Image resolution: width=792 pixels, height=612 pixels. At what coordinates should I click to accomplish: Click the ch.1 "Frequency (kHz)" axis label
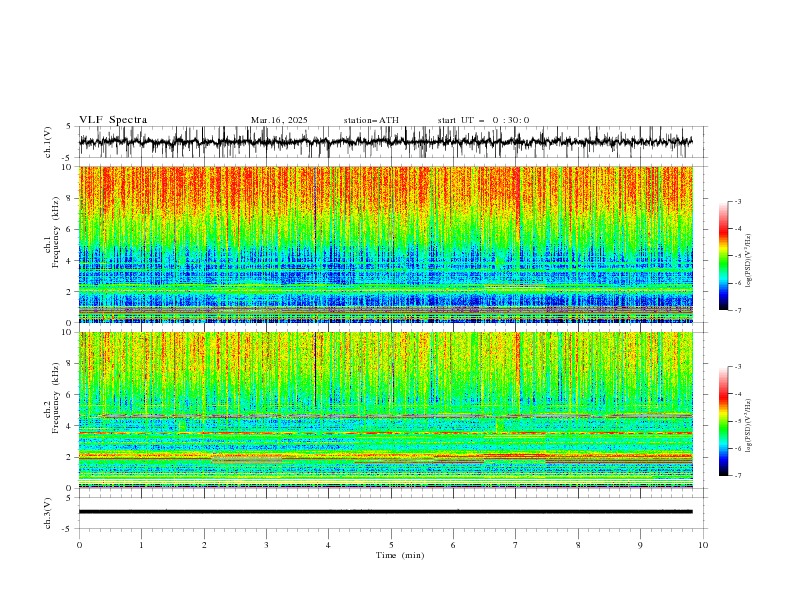tap(56, 232)
